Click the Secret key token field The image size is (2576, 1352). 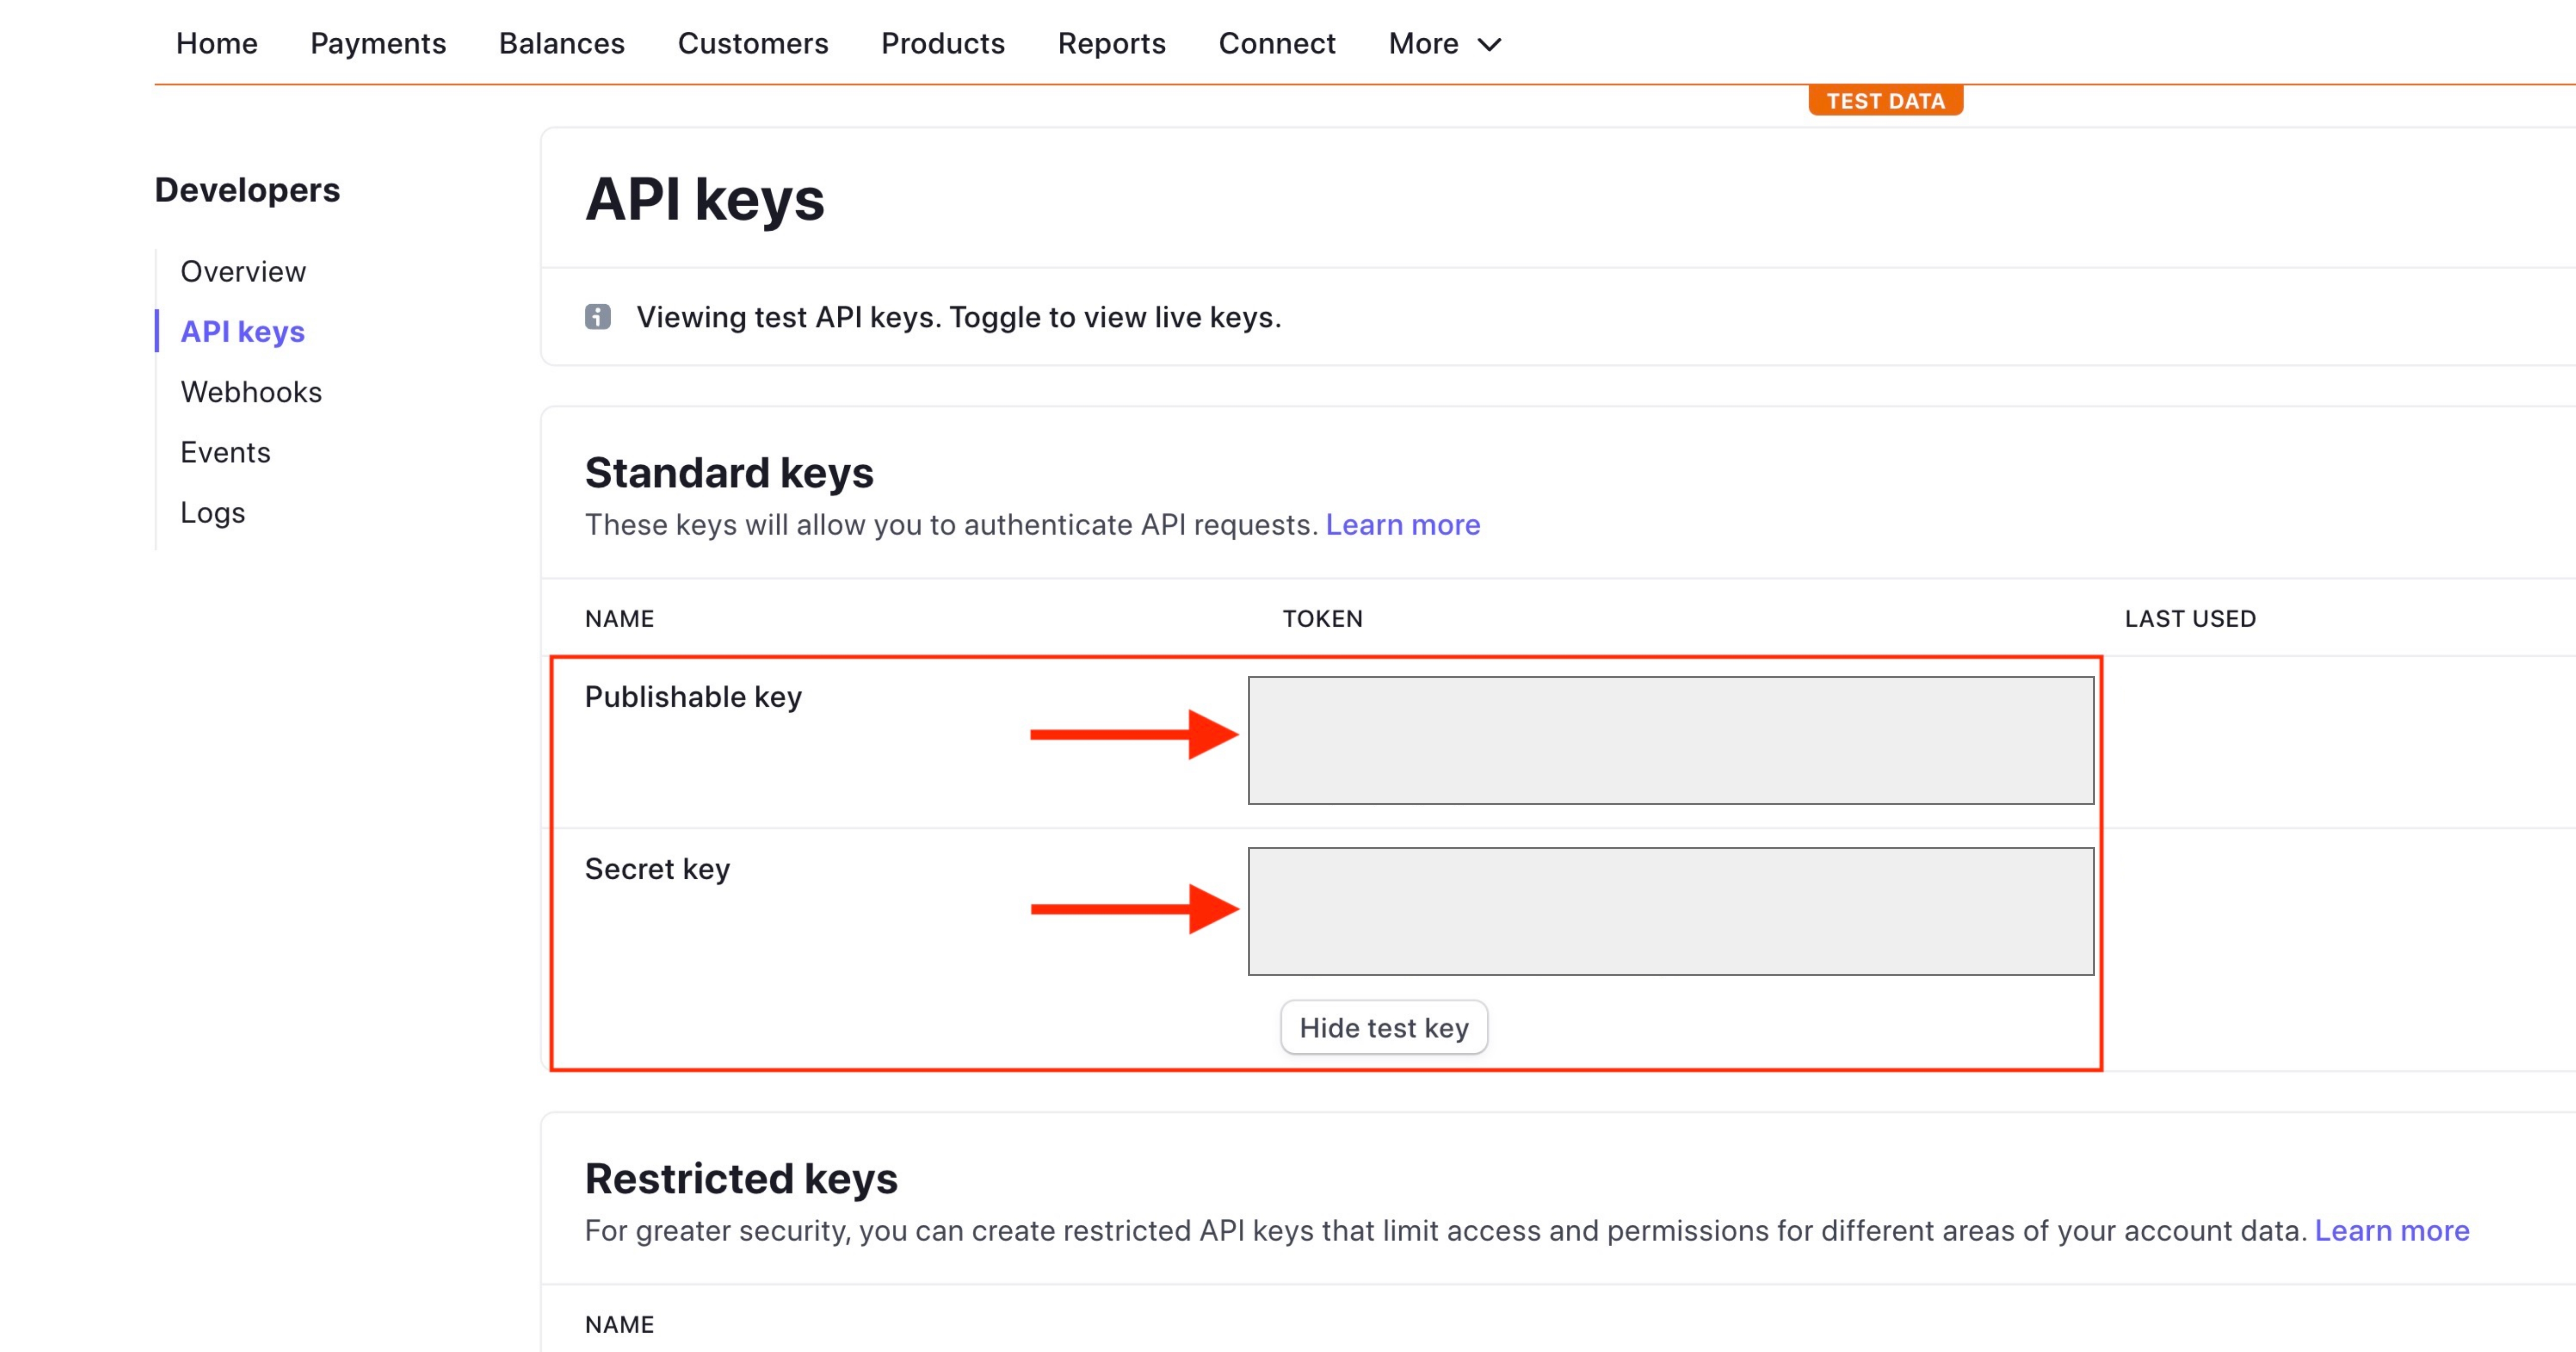click(x=1671, y=911)
